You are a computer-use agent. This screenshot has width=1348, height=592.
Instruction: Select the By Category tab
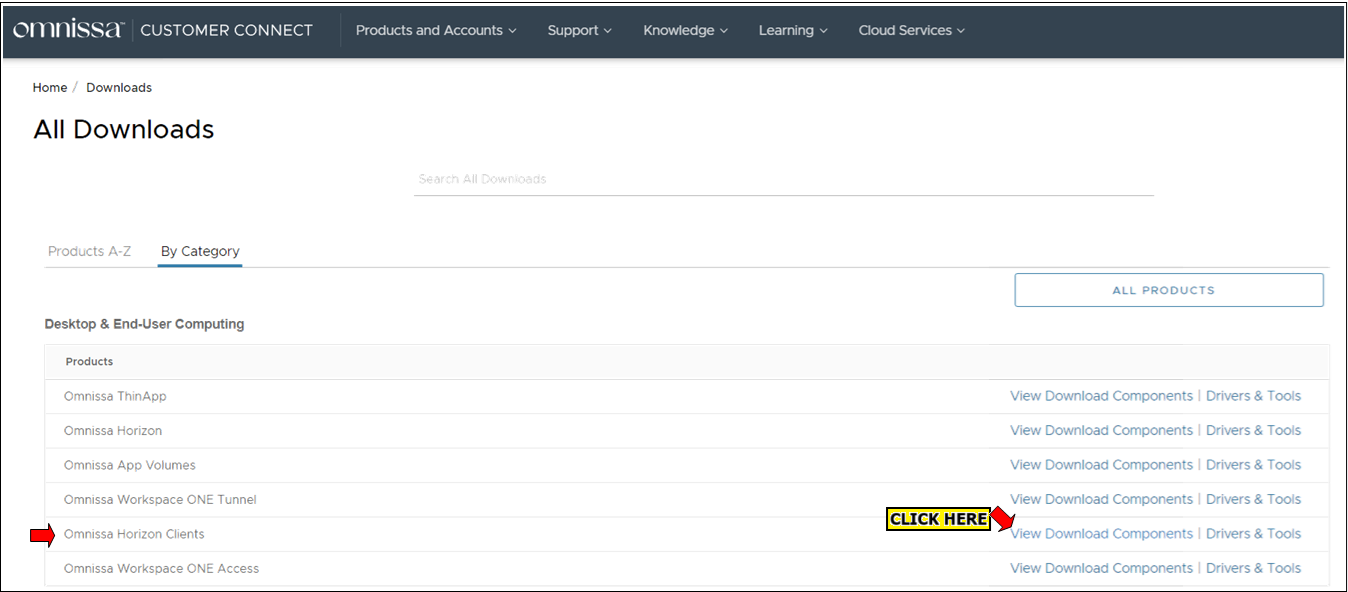[x=200, y=251]
